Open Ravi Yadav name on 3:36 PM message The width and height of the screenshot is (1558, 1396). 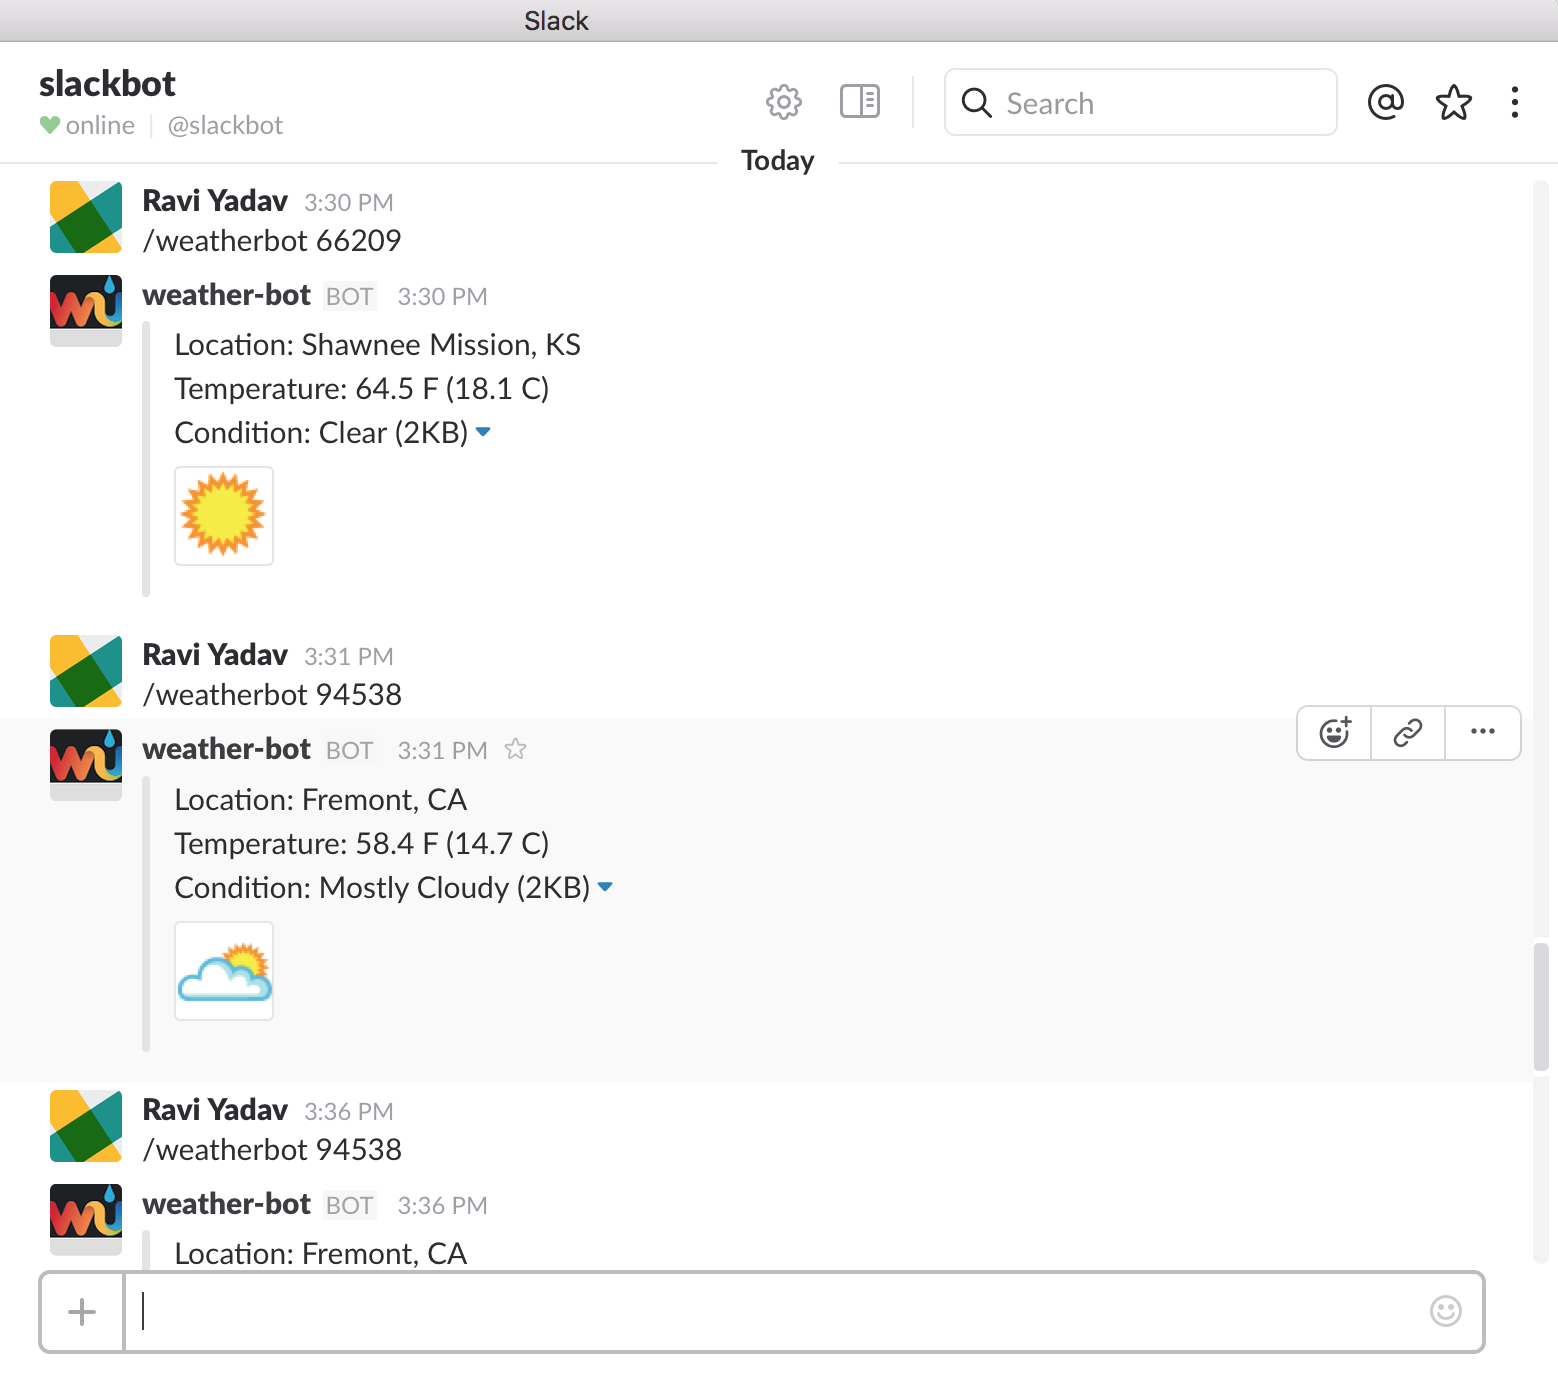[215, 1110]
